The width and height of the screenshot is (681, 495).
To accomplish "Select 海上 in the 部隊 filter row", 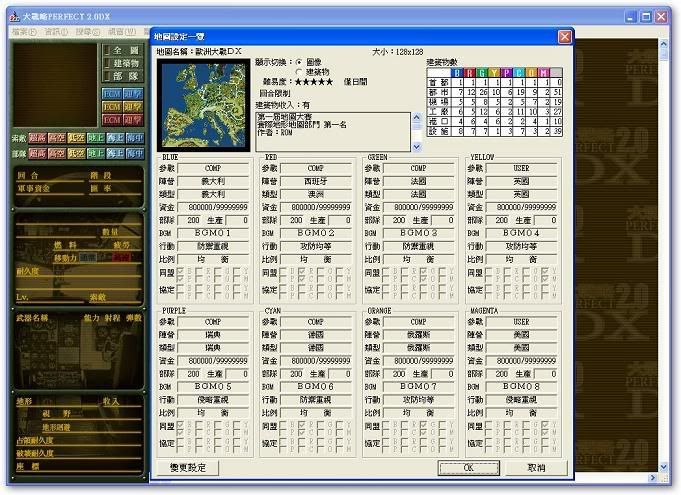I will [116, 153].
